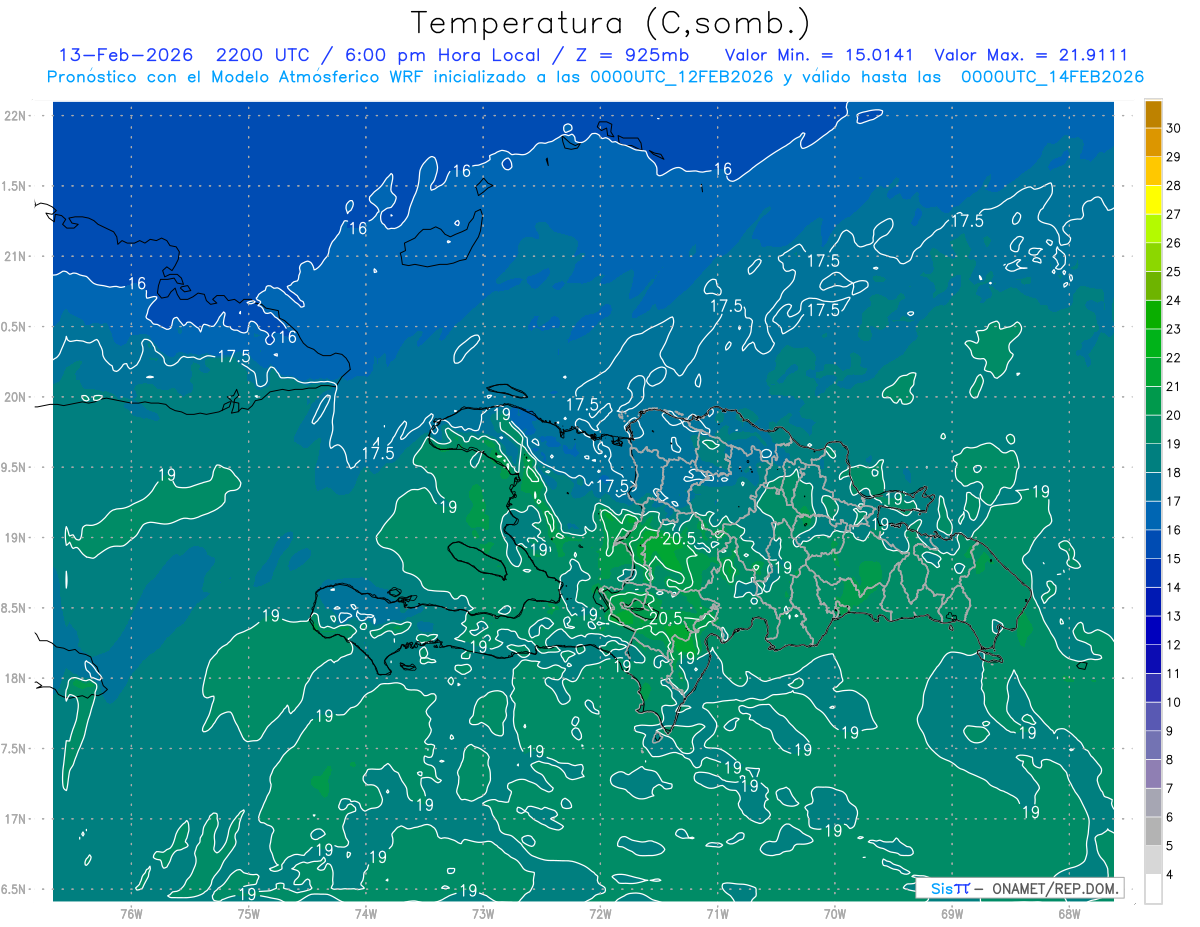Click the latitude label "22N"
1200x927 pixels.
(x=17, y=116)
